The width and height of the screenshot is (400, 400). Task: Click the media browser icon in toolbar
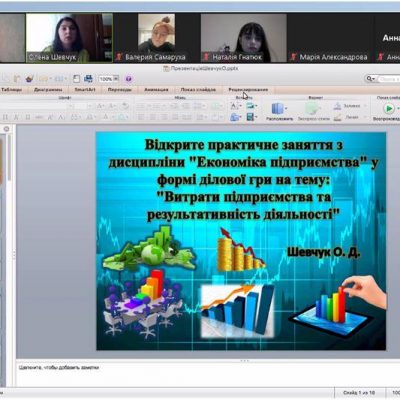88,79
